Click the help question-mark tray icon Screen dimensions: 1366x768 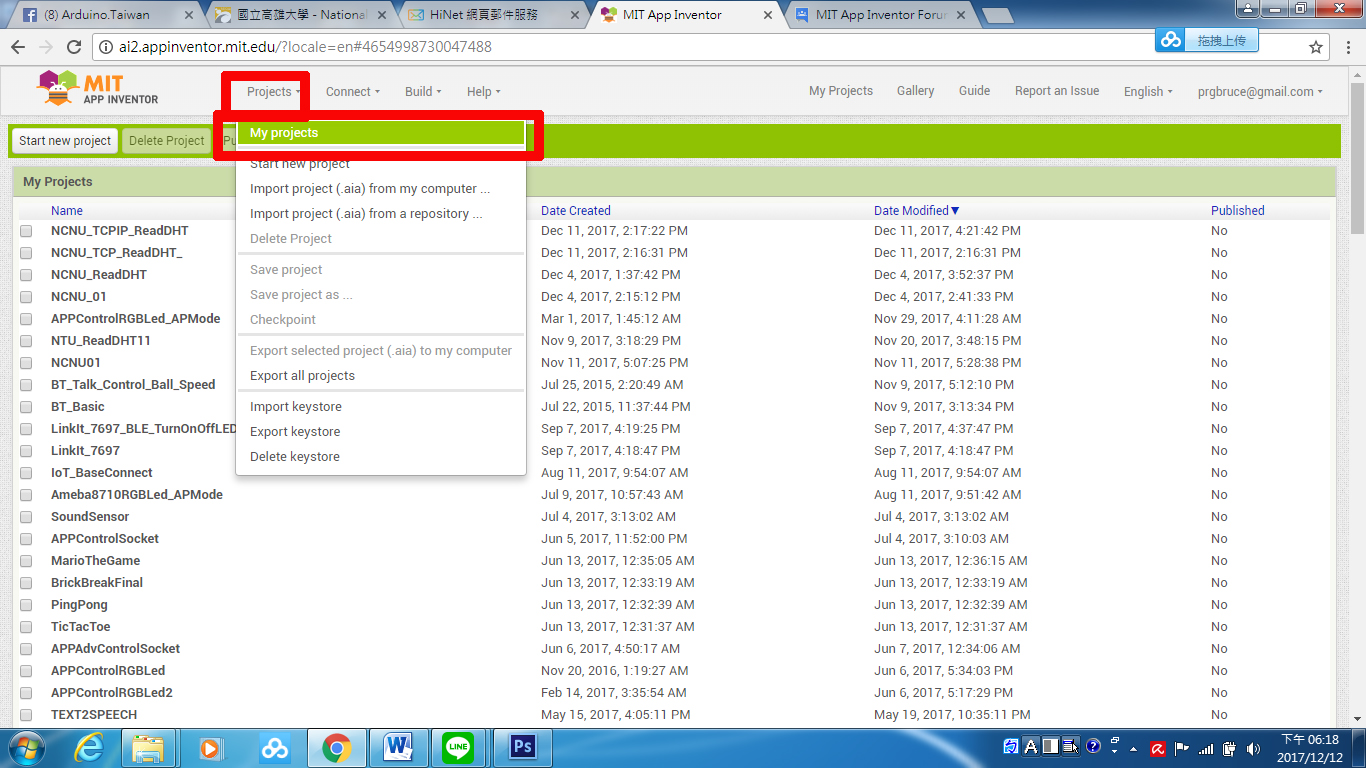[1093, 746]
